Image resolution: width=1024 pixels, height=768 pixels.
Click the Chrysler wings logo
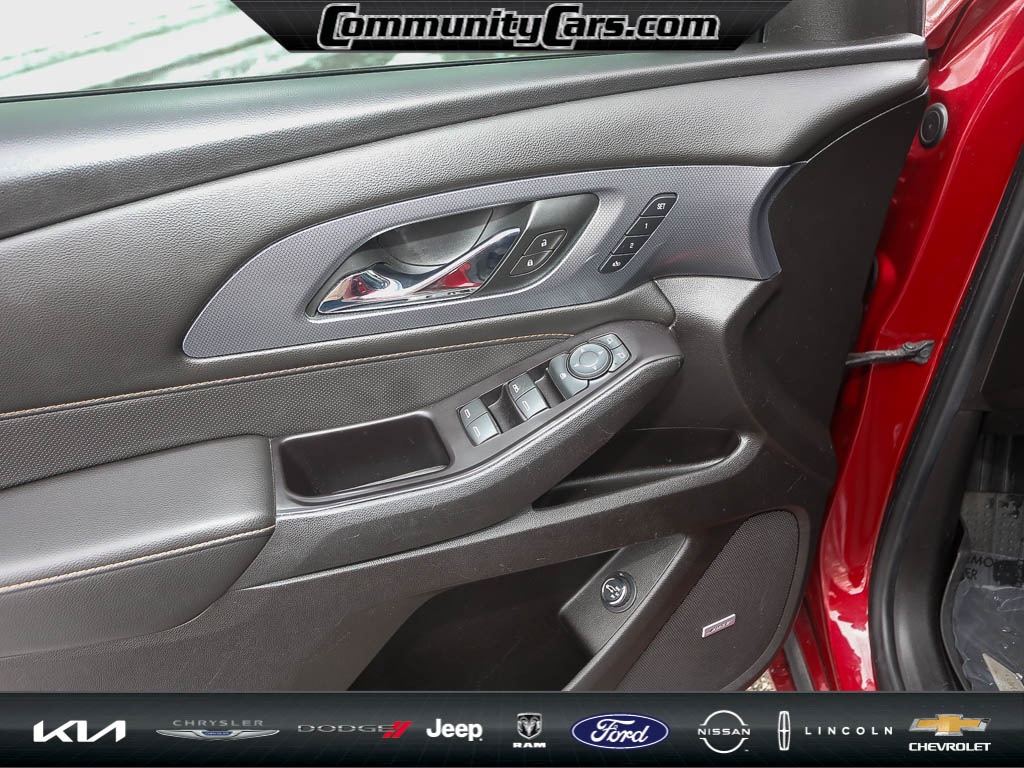click(x=217, y=731)
